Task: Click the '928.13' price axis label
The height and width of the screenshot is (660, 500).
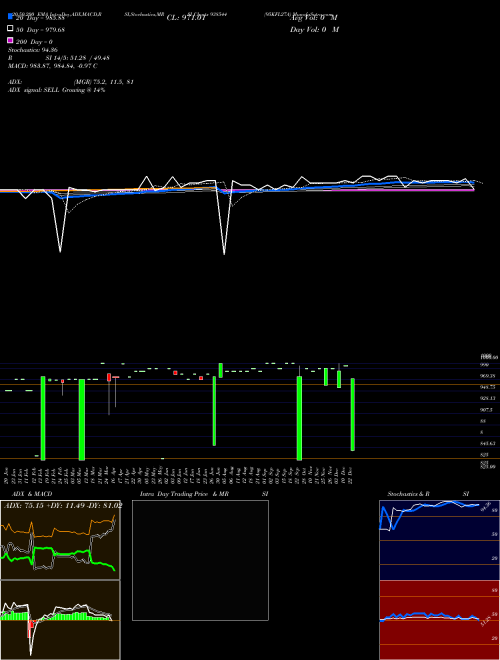Action: 487,398
